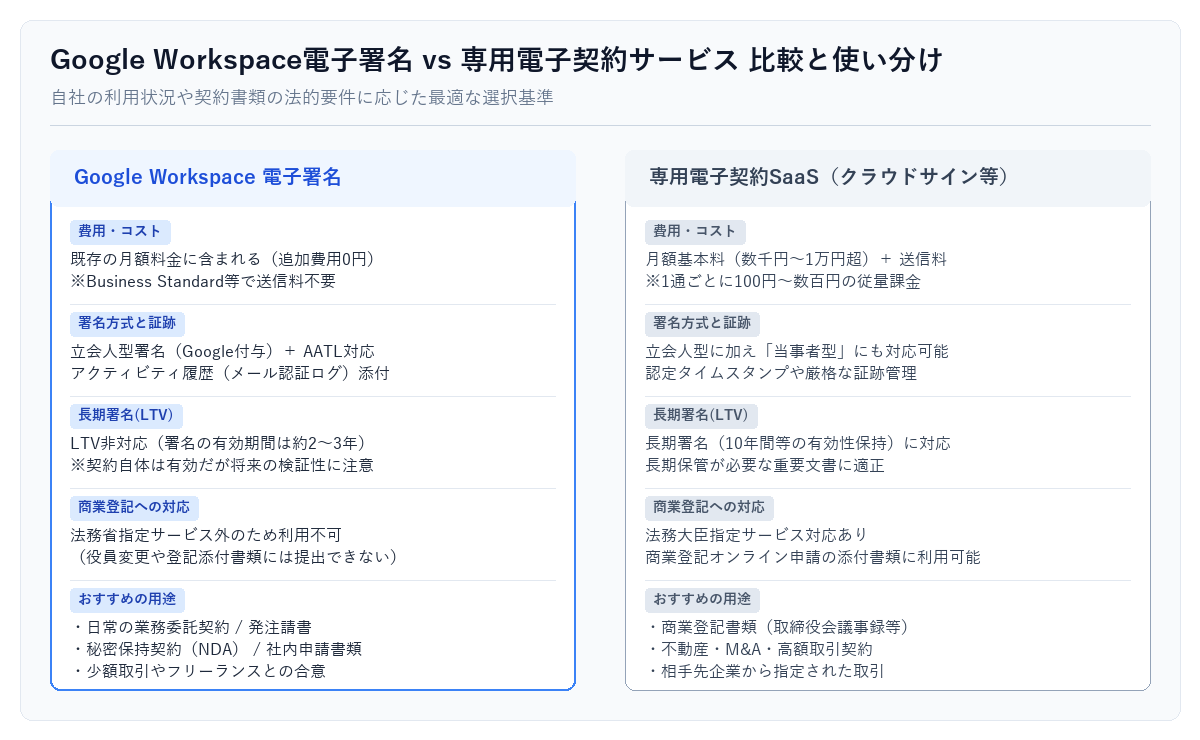Click 'おすすめの用途' label in Google Workspace column
This screenshot has height=740, width=1200.
point(127,600)
